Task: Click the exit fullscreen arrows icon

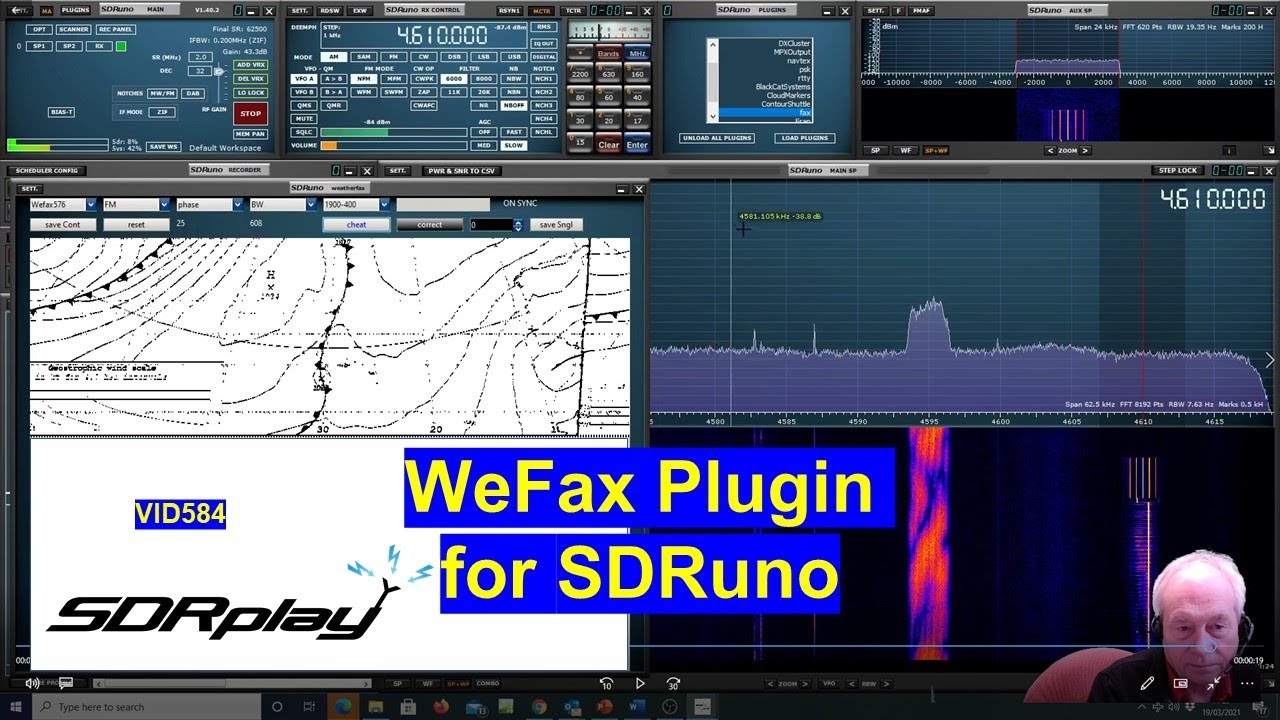Action: [1214, 684]
